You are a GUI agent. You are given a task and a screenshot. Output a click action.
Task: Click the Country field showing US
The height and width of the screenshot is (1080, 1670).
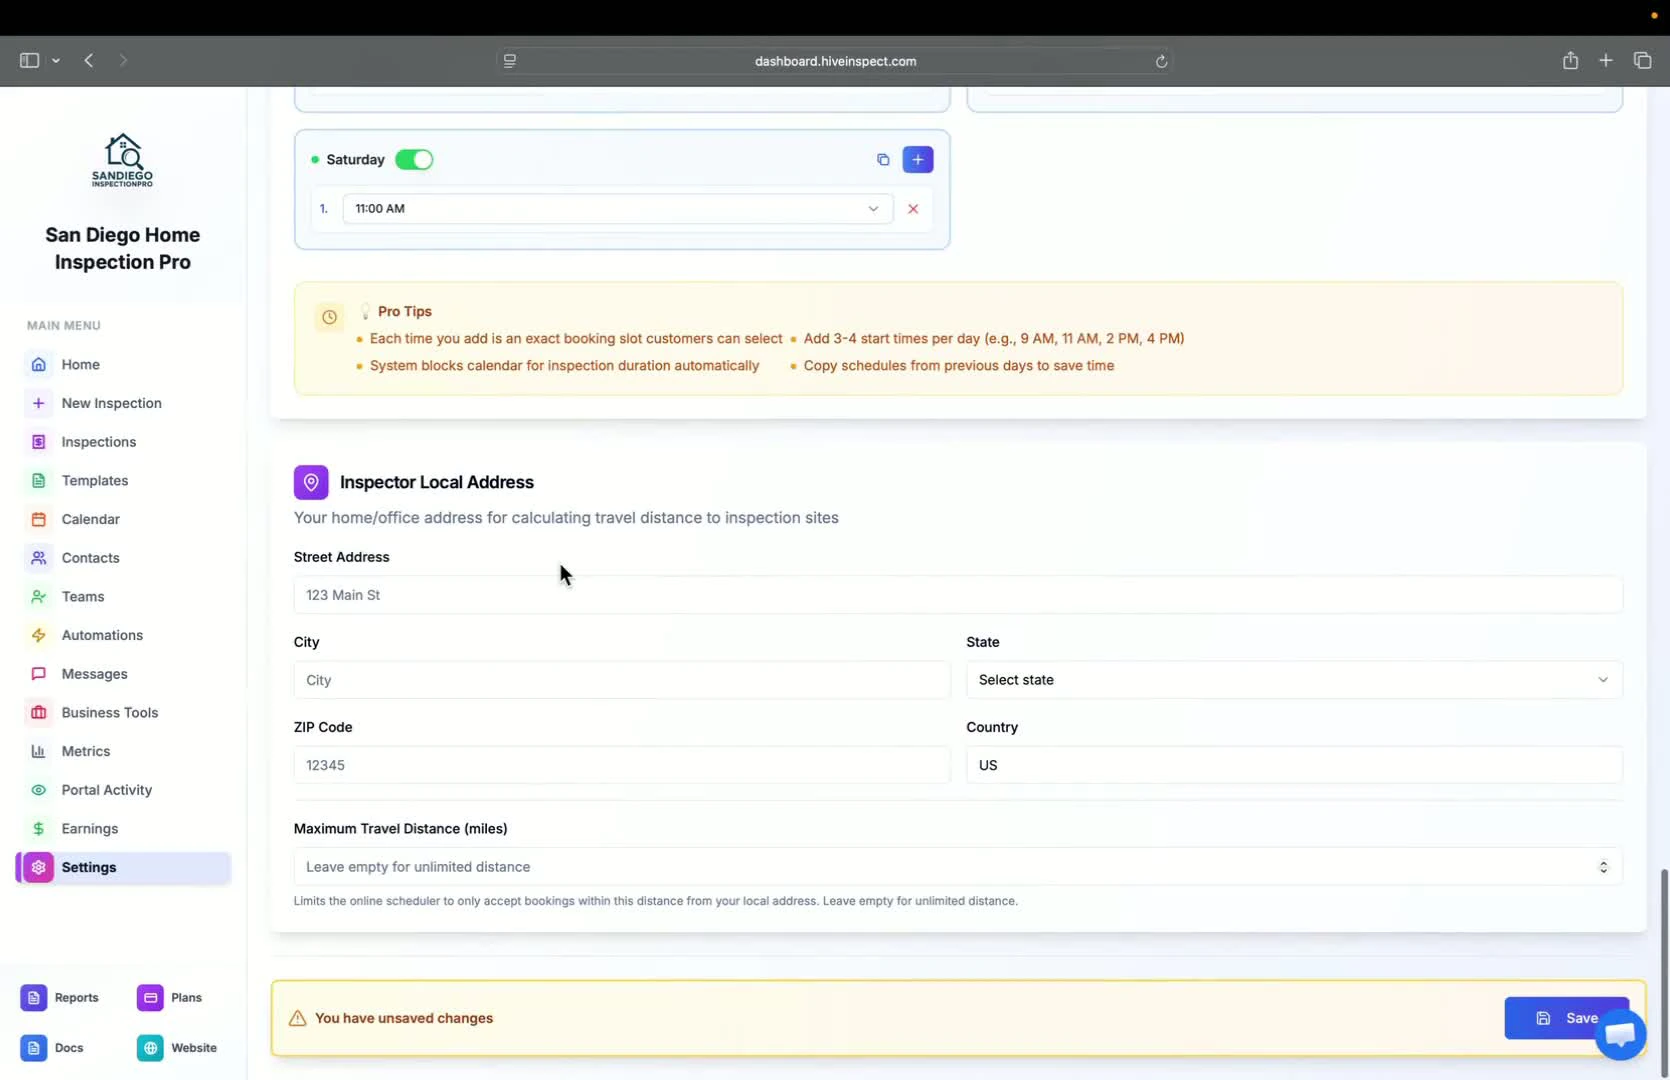coord(1294,765)
